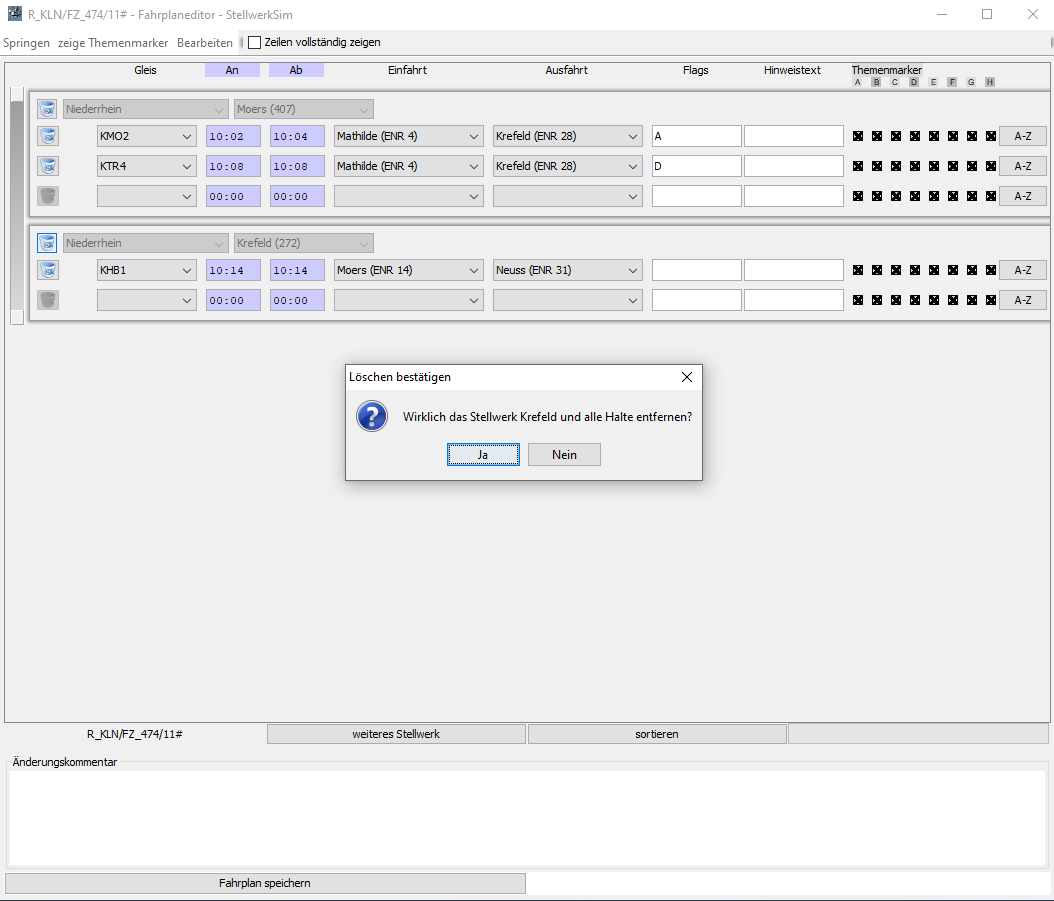Select the Themenmarker D column header swatch
The image size is (1054, 901).
click(x=914, y=82)
